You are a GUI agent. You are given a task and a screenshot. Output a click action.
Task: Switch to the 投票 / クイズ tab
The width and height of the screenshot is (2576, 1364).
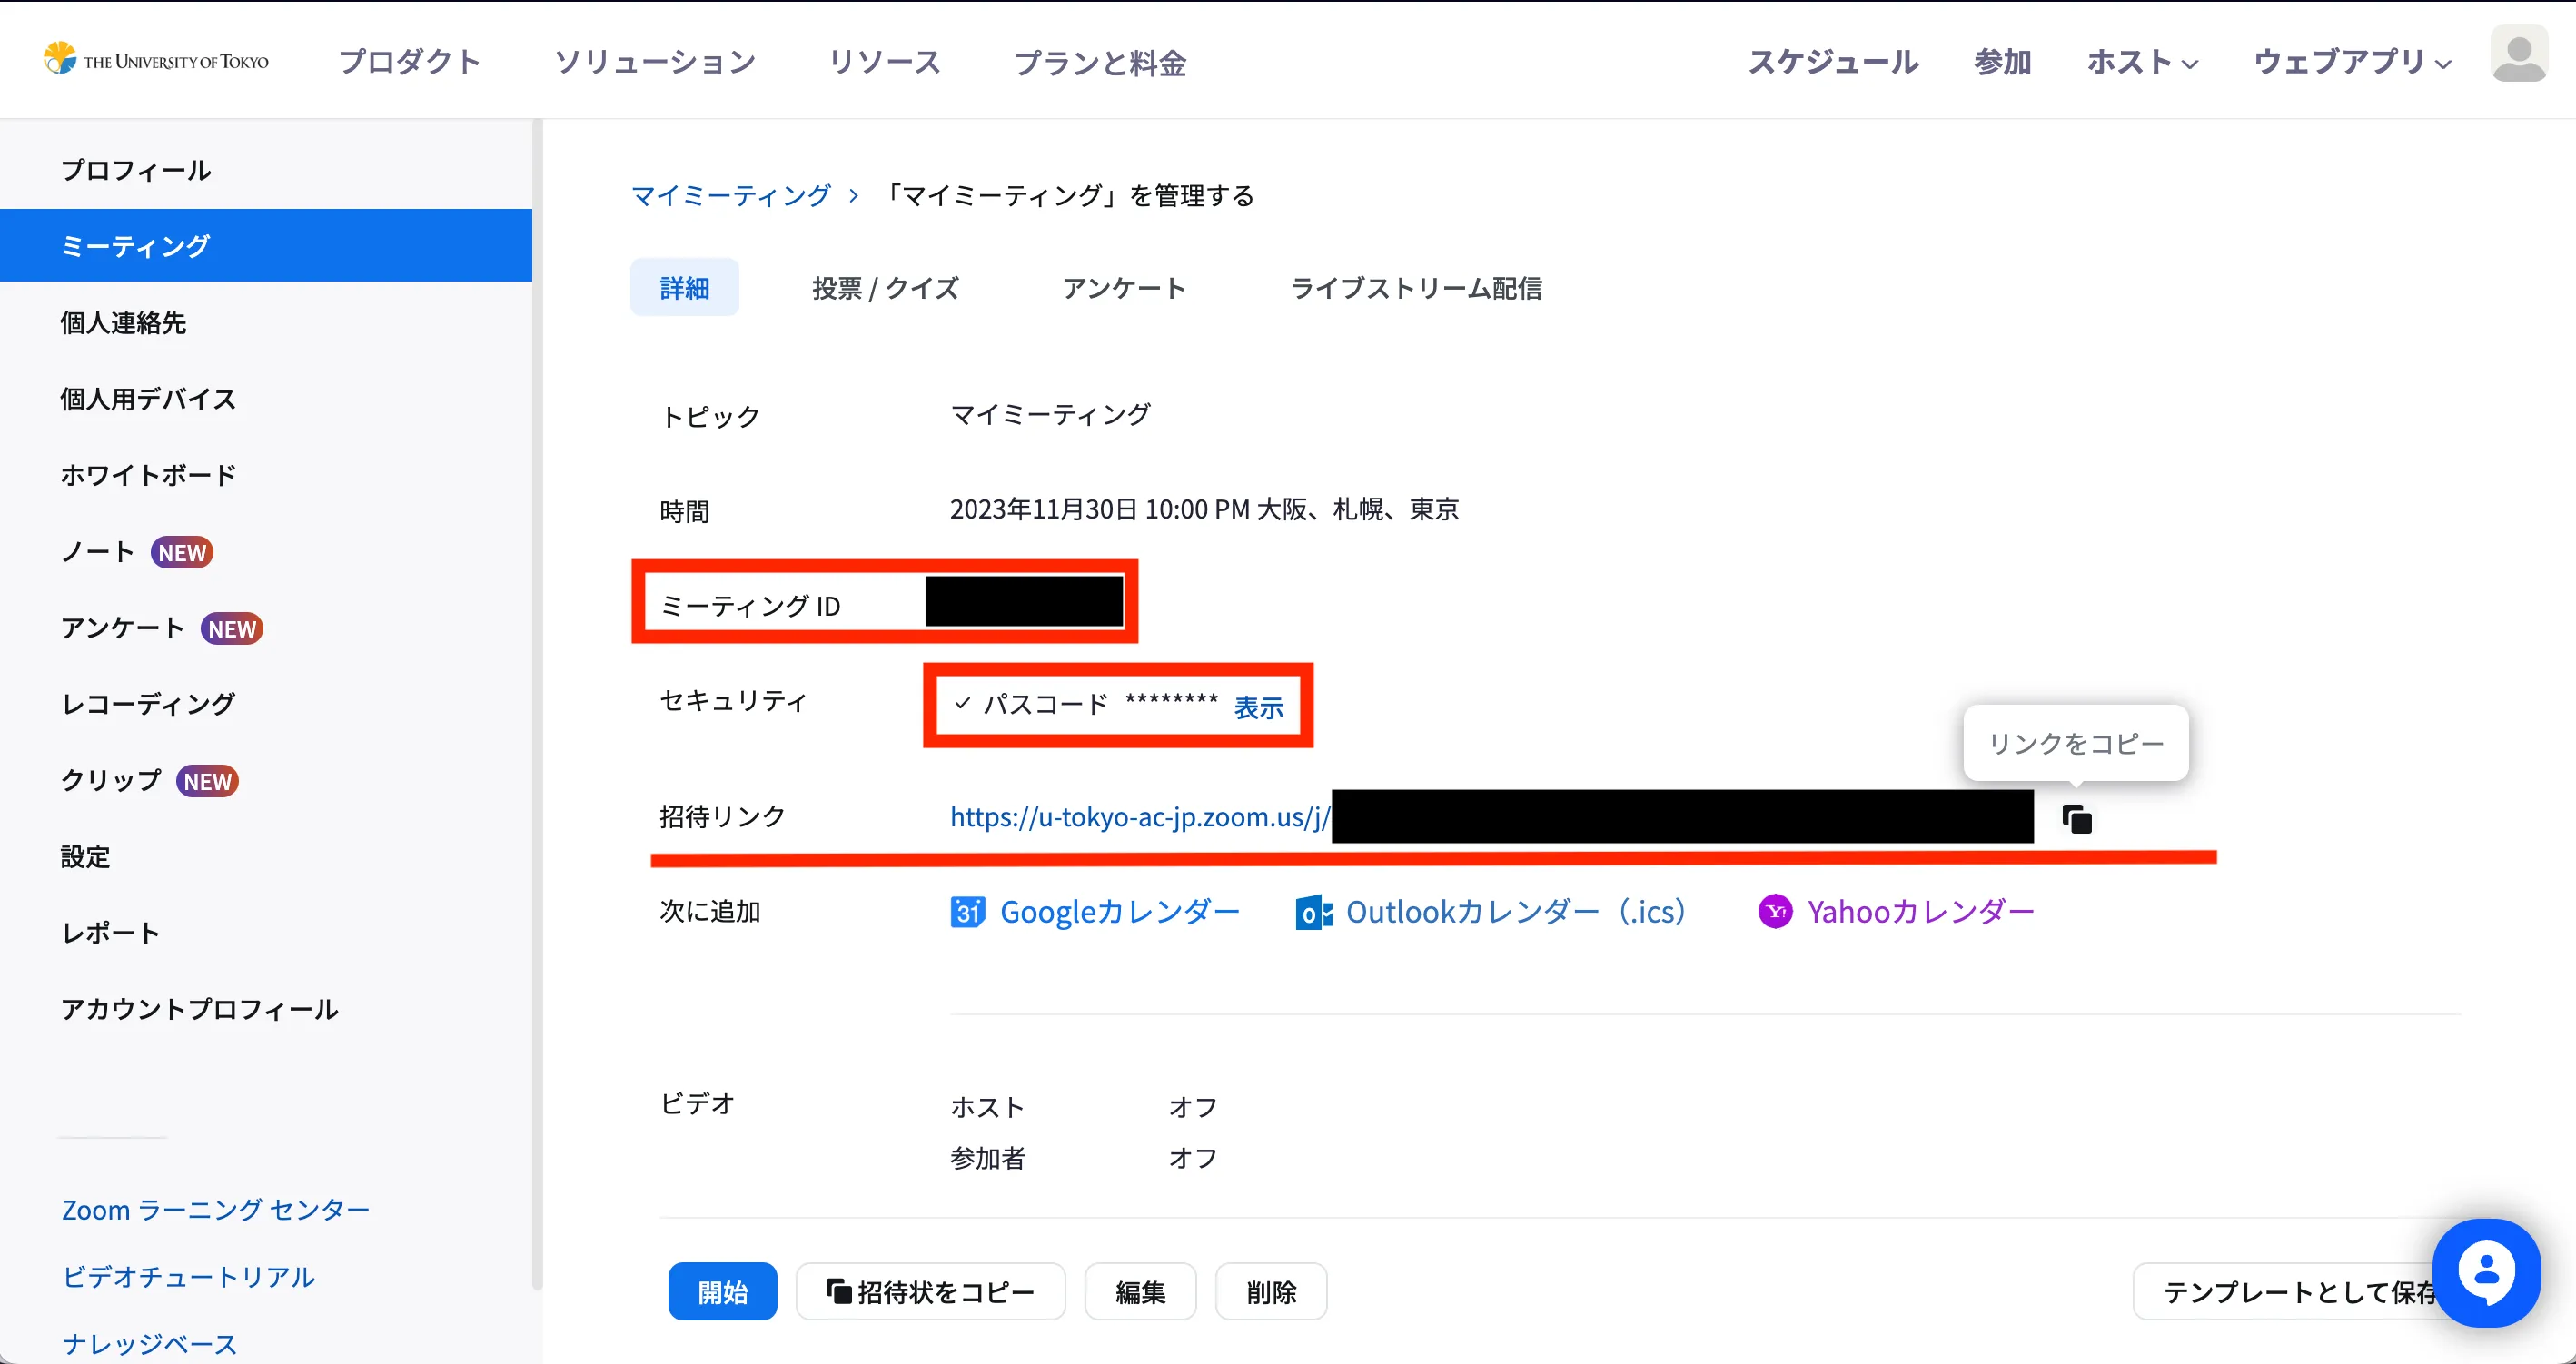[885, 288]
